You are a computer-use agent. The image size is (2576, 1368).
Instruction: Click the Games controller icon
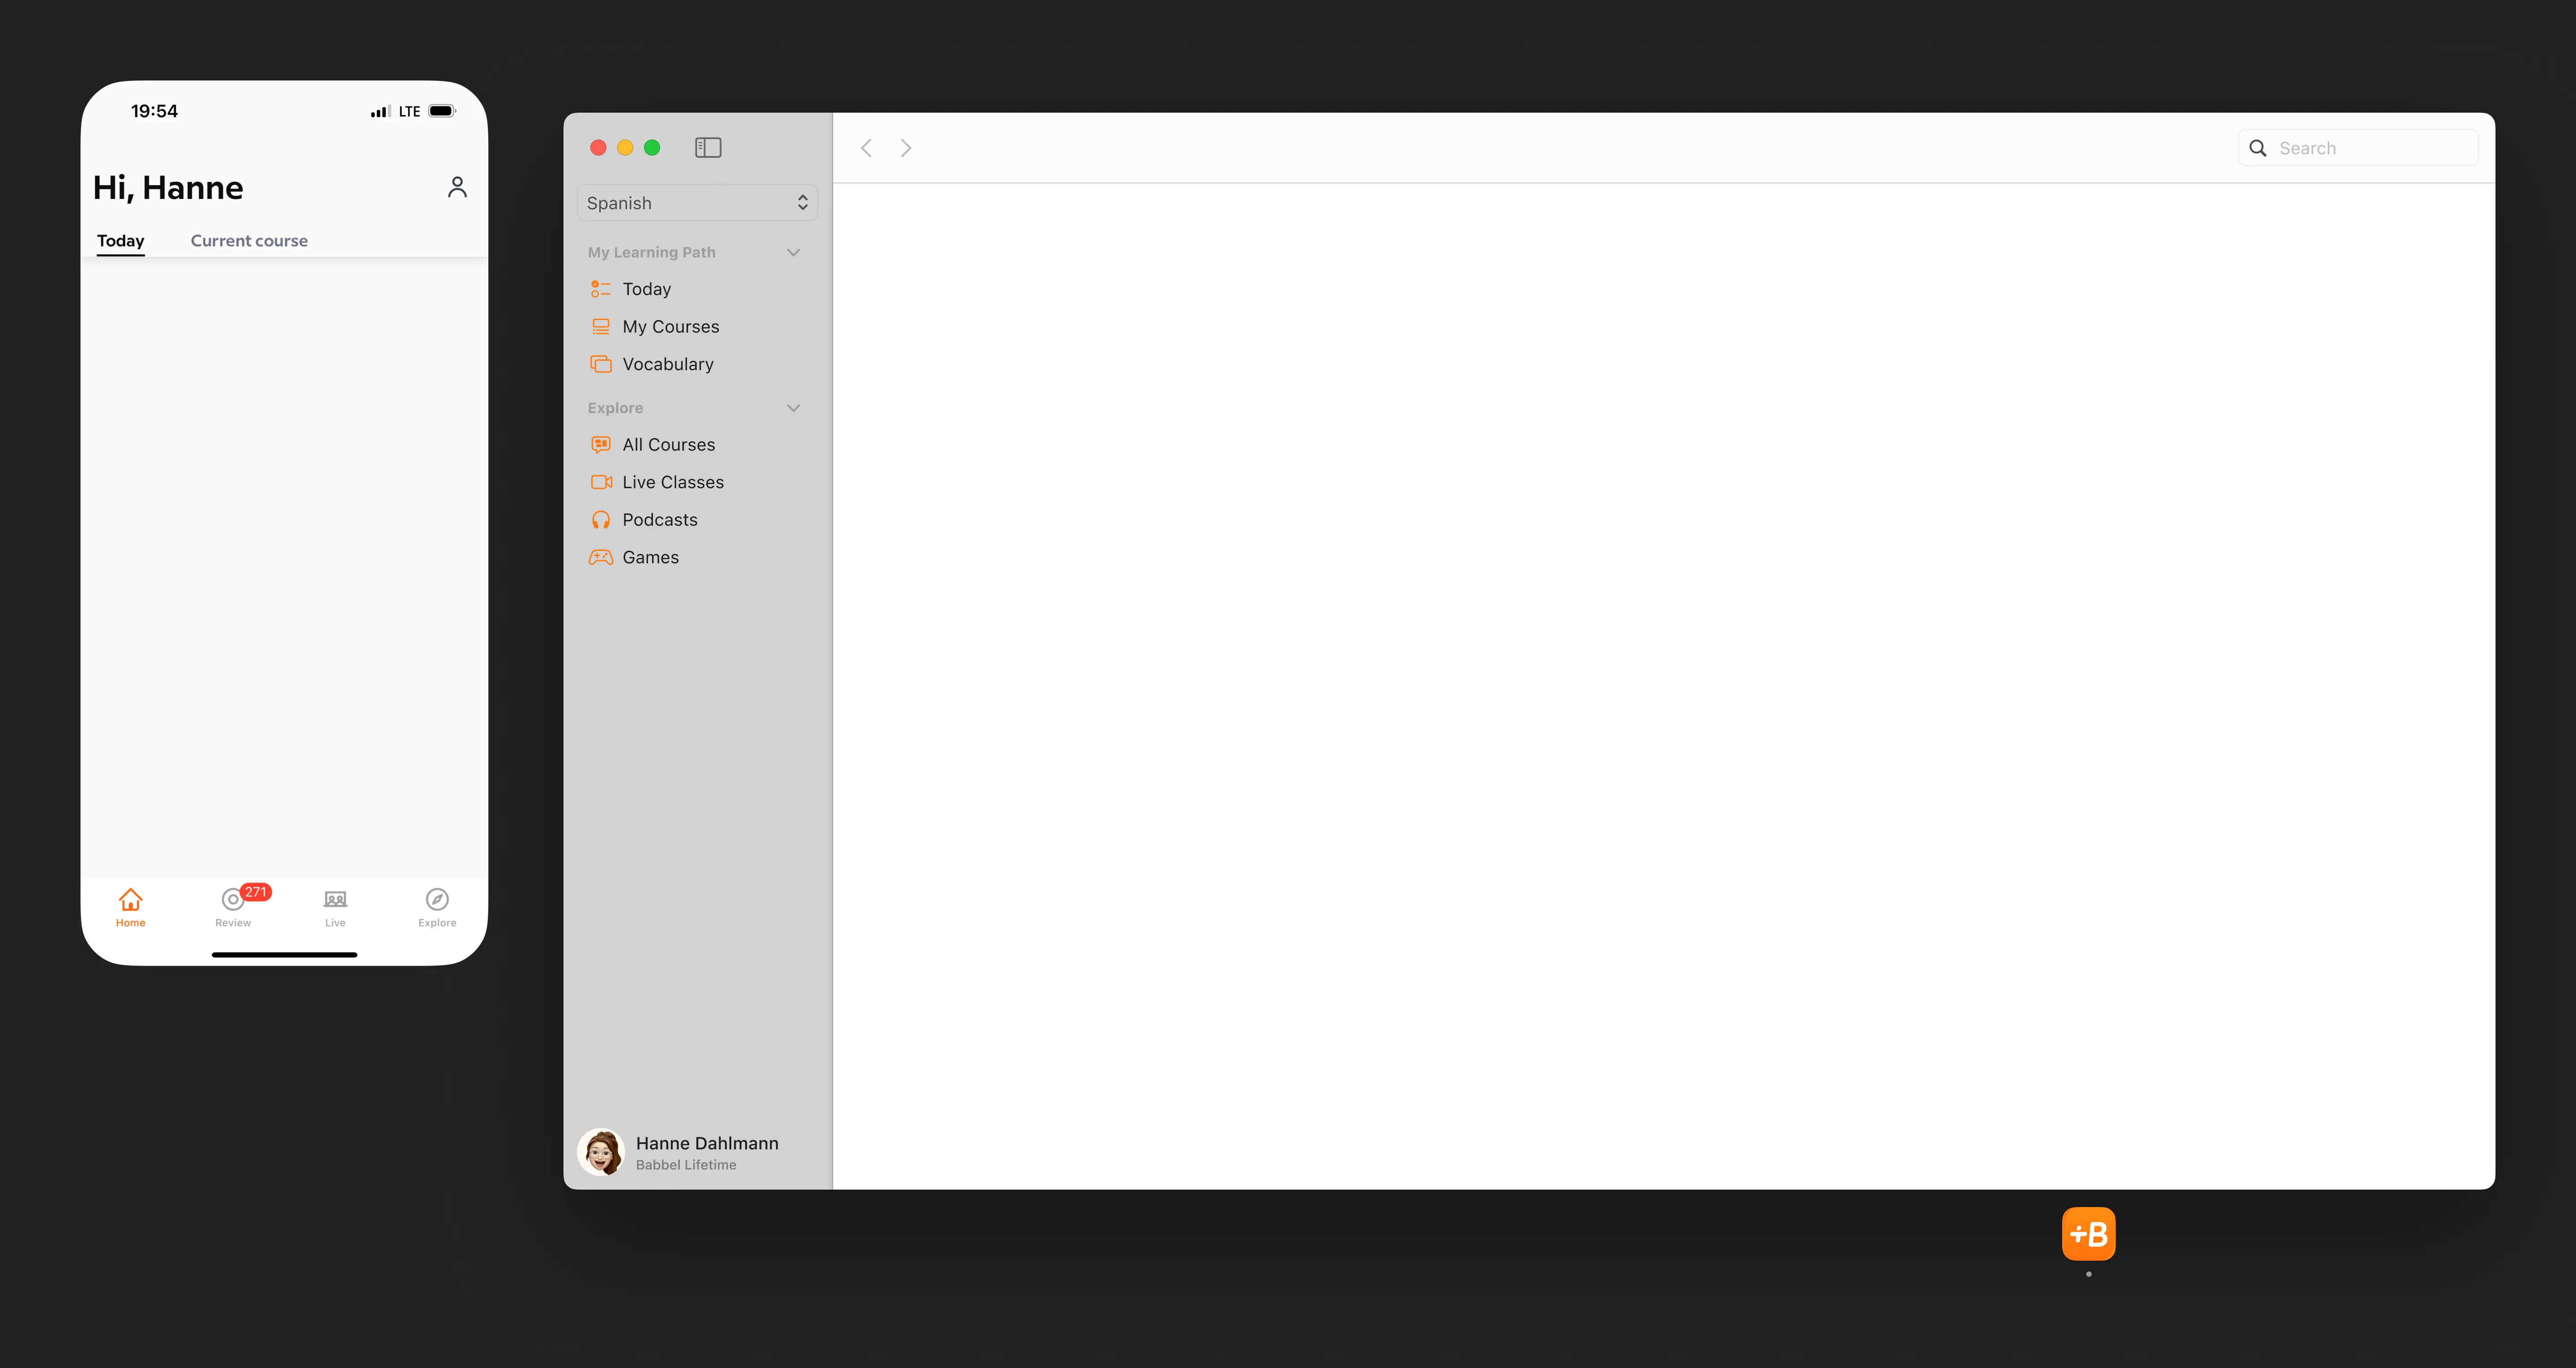pos(601,557)
